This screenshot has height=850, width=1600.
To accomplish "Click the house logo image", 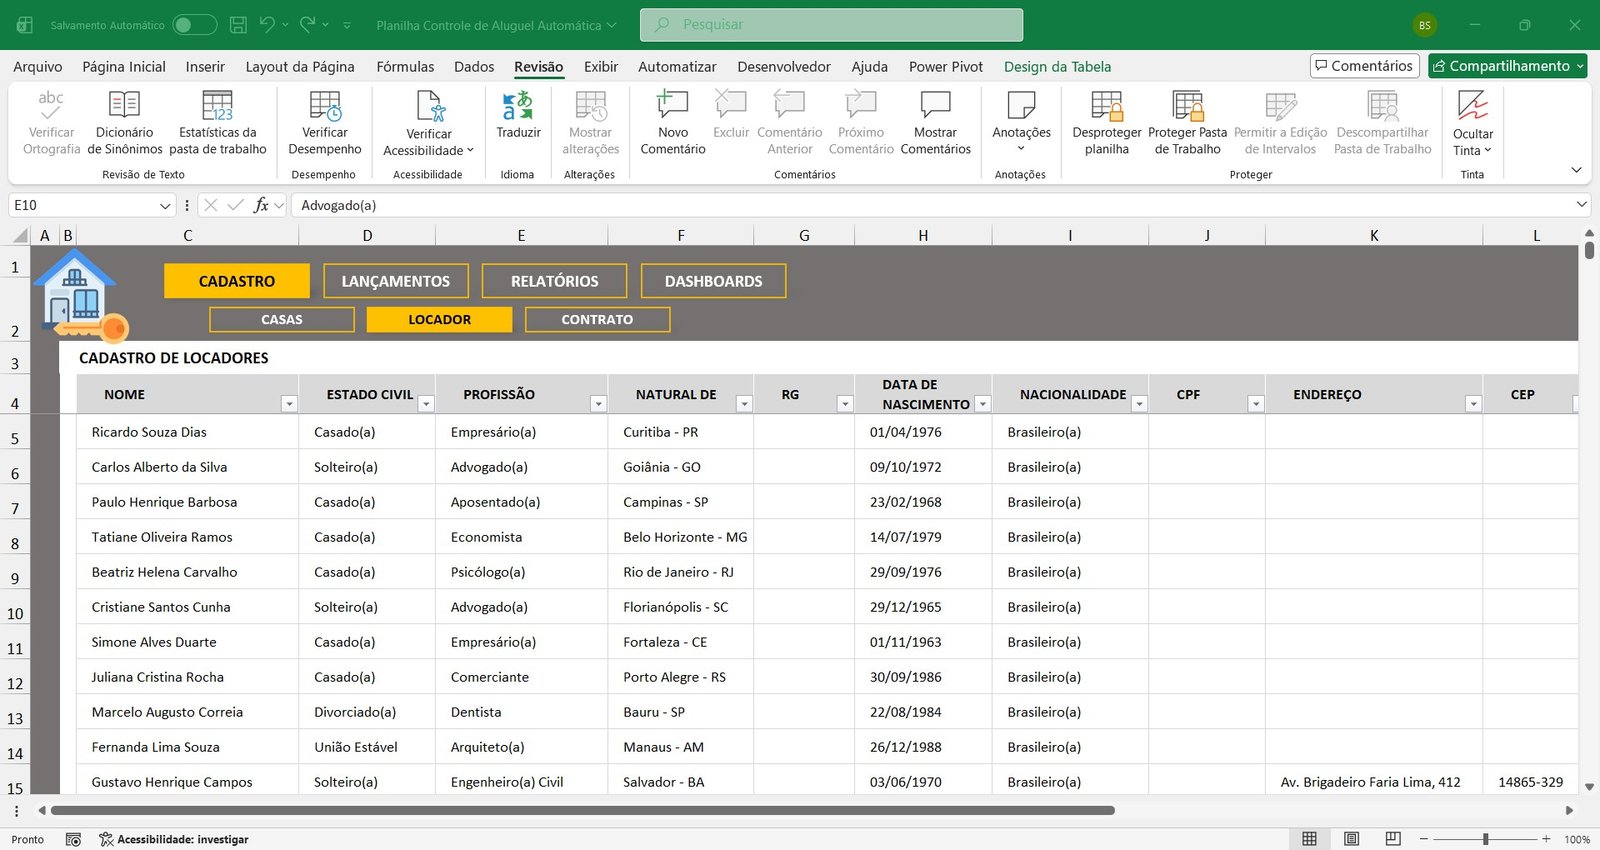I will (80, 297).
